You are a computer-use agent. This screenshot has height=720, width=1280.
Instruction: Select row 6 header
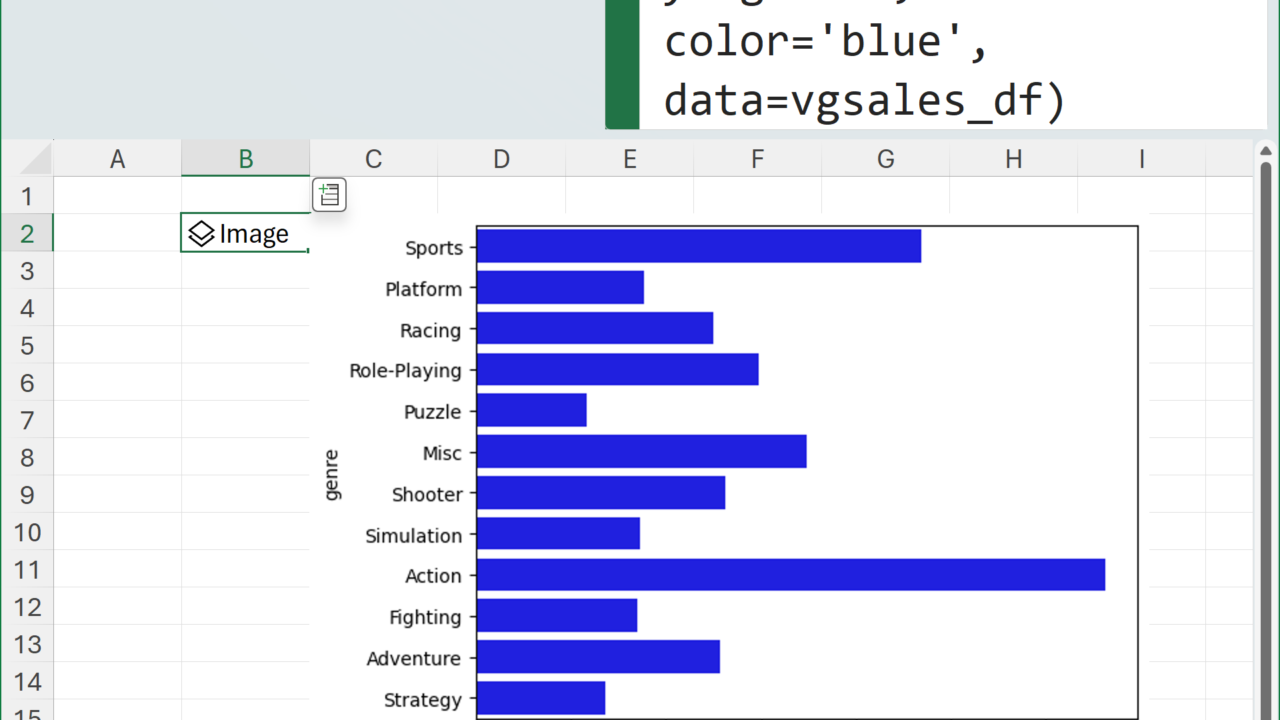point(27,383)
